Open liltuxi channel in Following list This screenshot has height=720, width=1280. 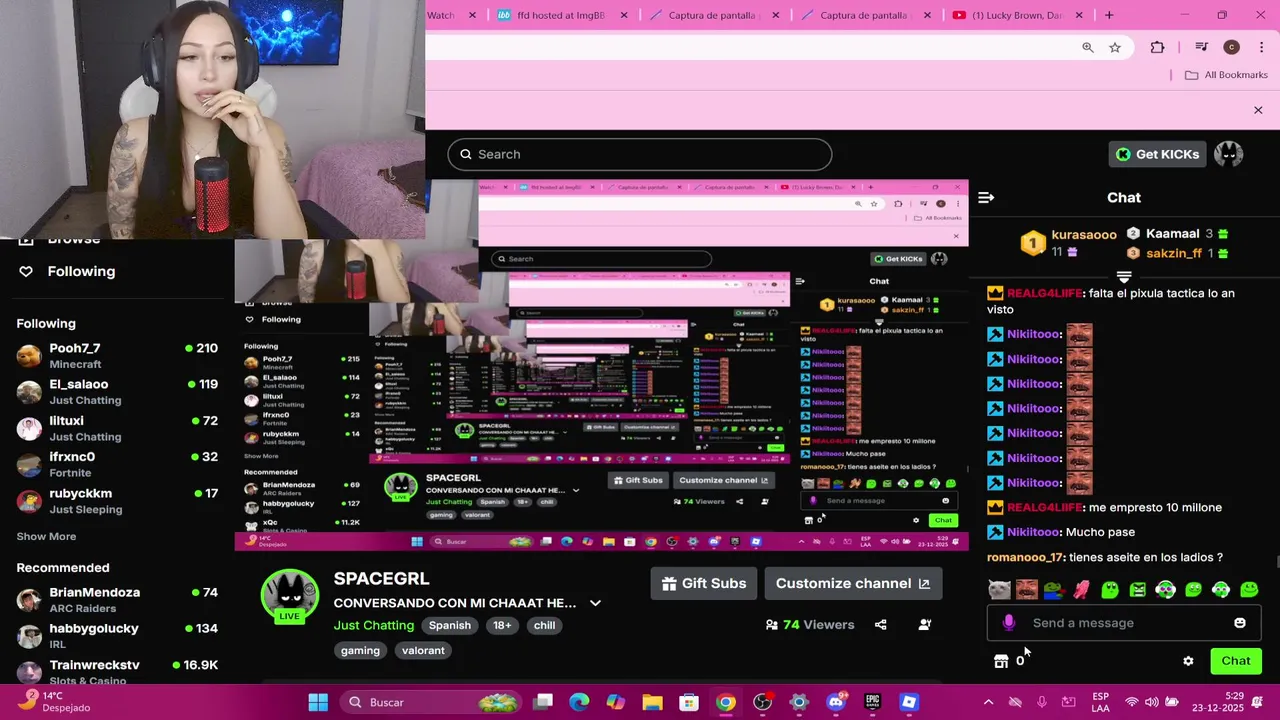117,428
